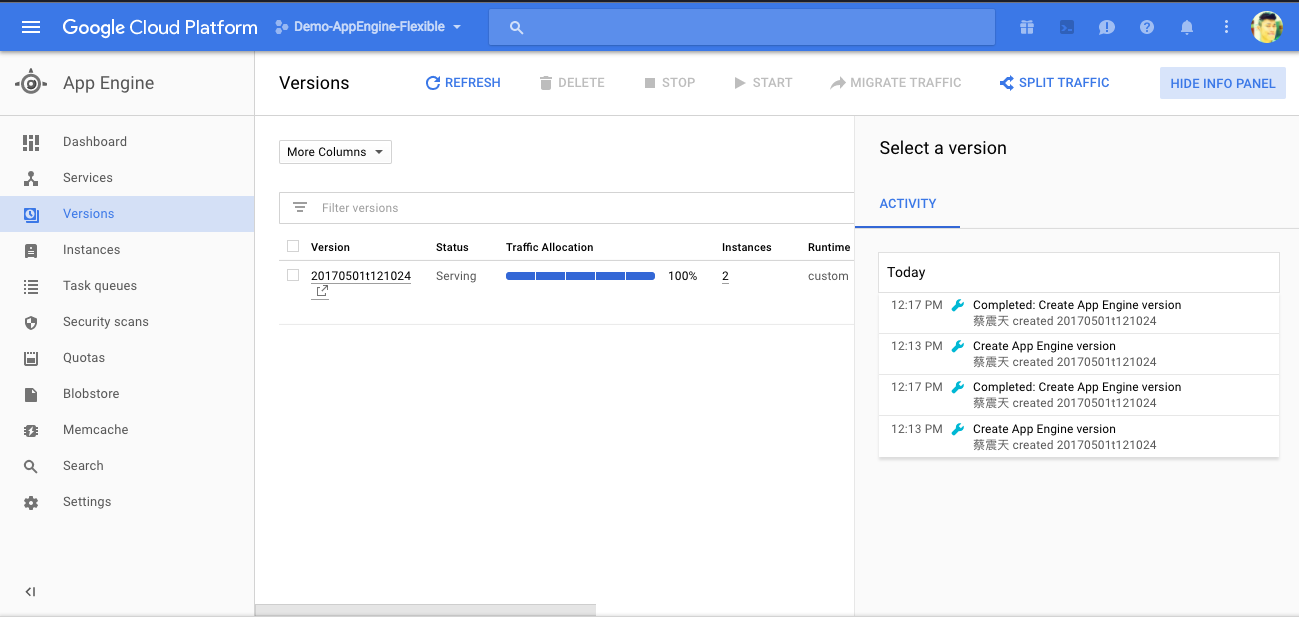Hide the info panel
The width and height of the screenshot is (1299, 617).
click(x=1222, y=83)
